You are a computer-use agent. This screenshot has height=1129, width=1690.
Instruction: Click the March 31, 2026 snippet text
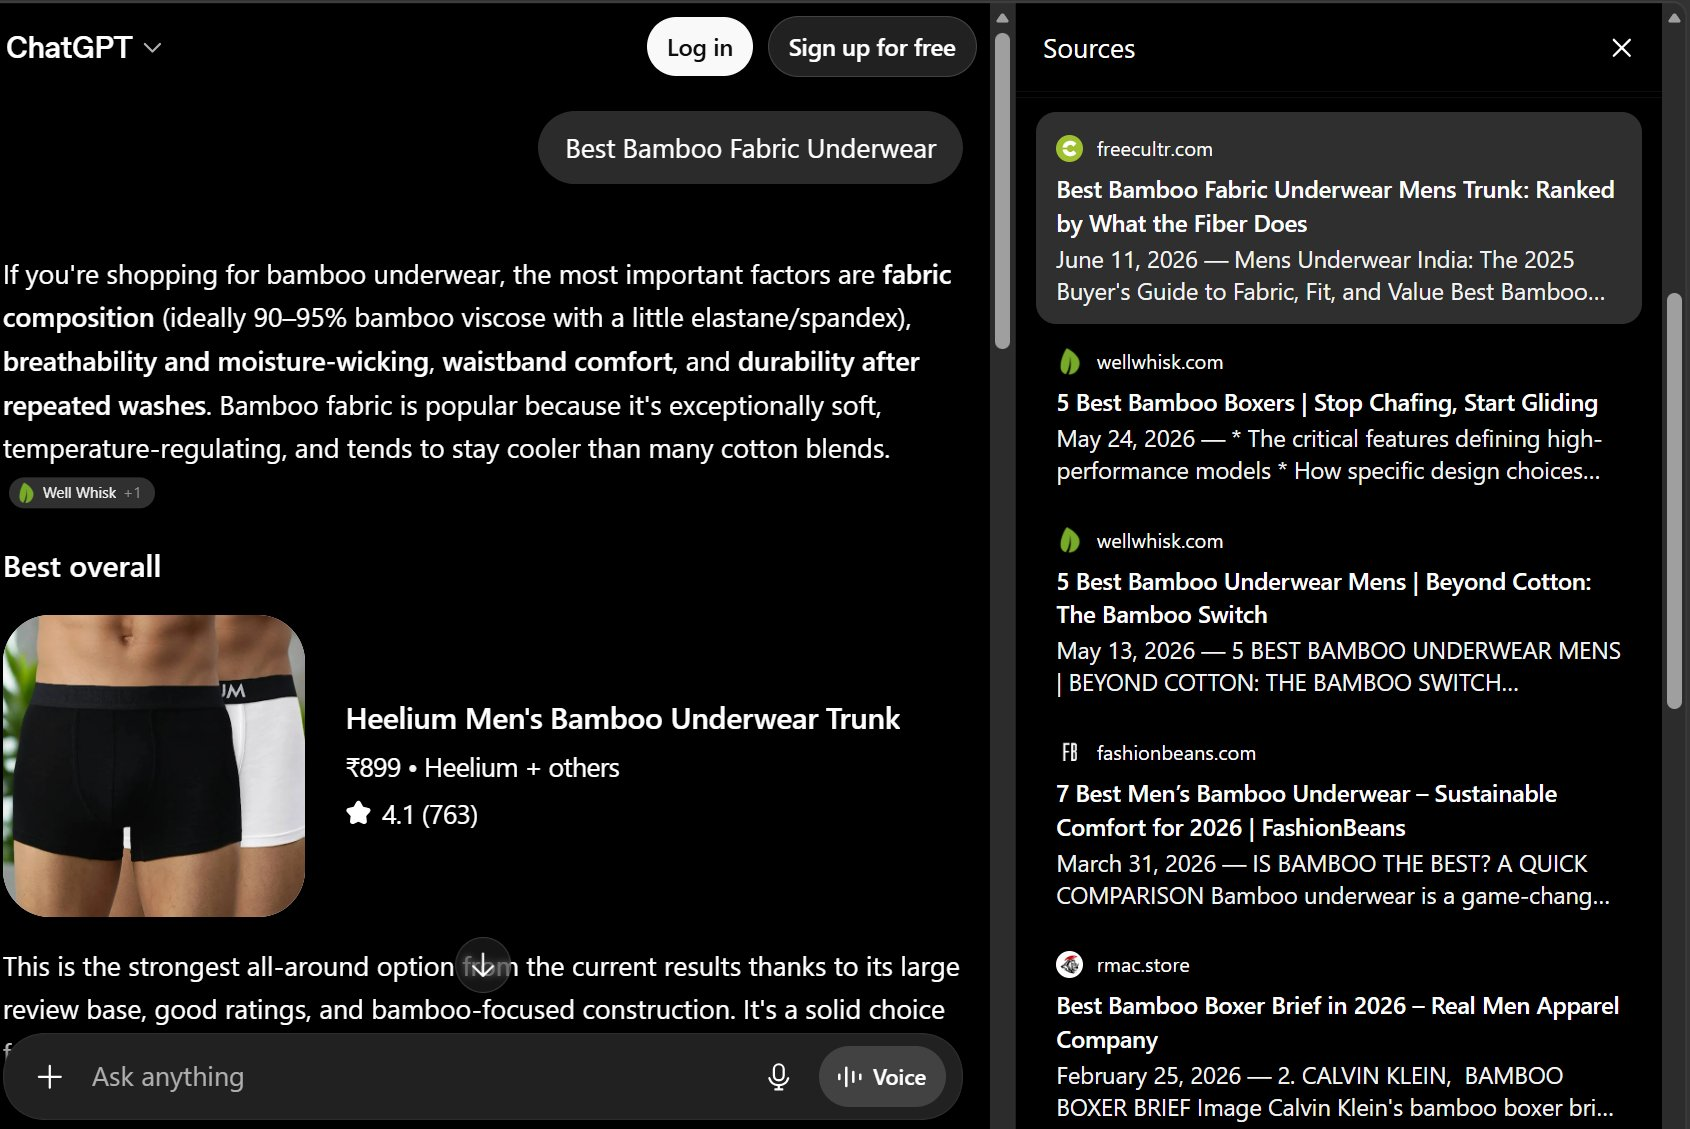click(x=1333, y=880)
